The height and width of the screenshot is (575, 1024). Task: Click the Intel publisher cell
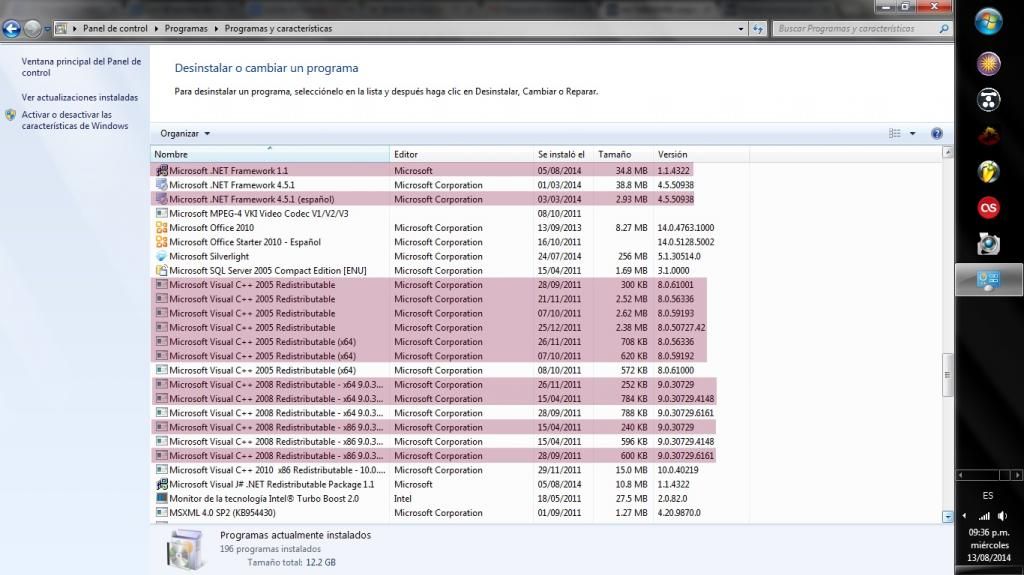[x=403, y=499]
